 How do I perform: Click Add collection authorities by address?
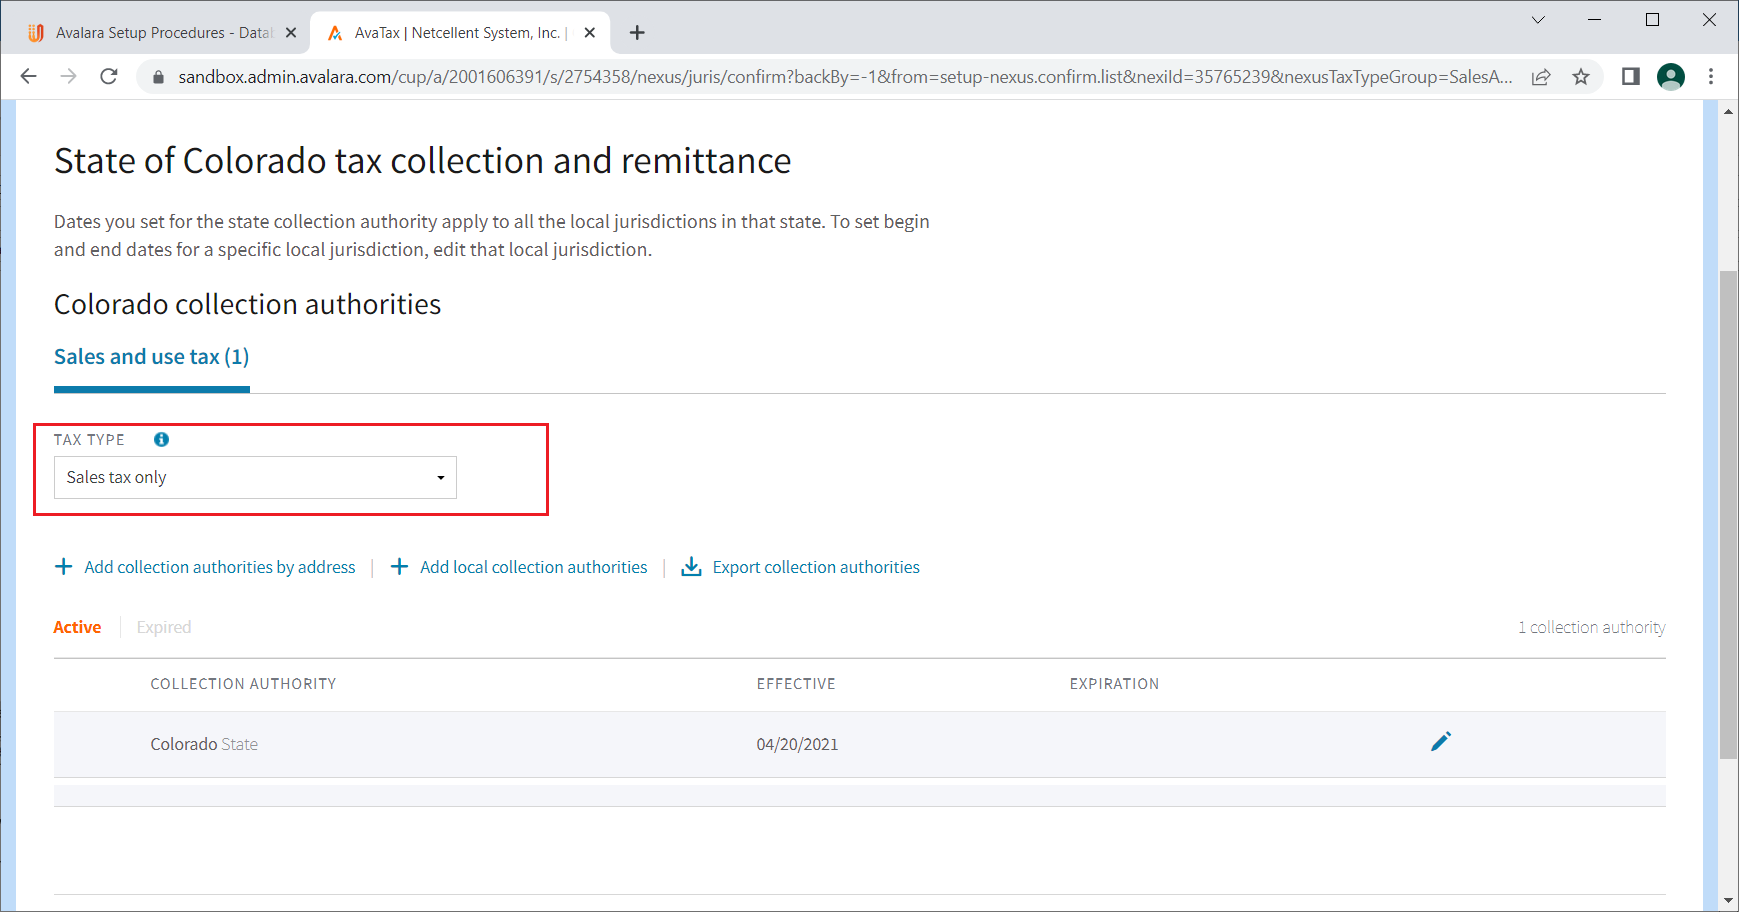coord(220,567)
